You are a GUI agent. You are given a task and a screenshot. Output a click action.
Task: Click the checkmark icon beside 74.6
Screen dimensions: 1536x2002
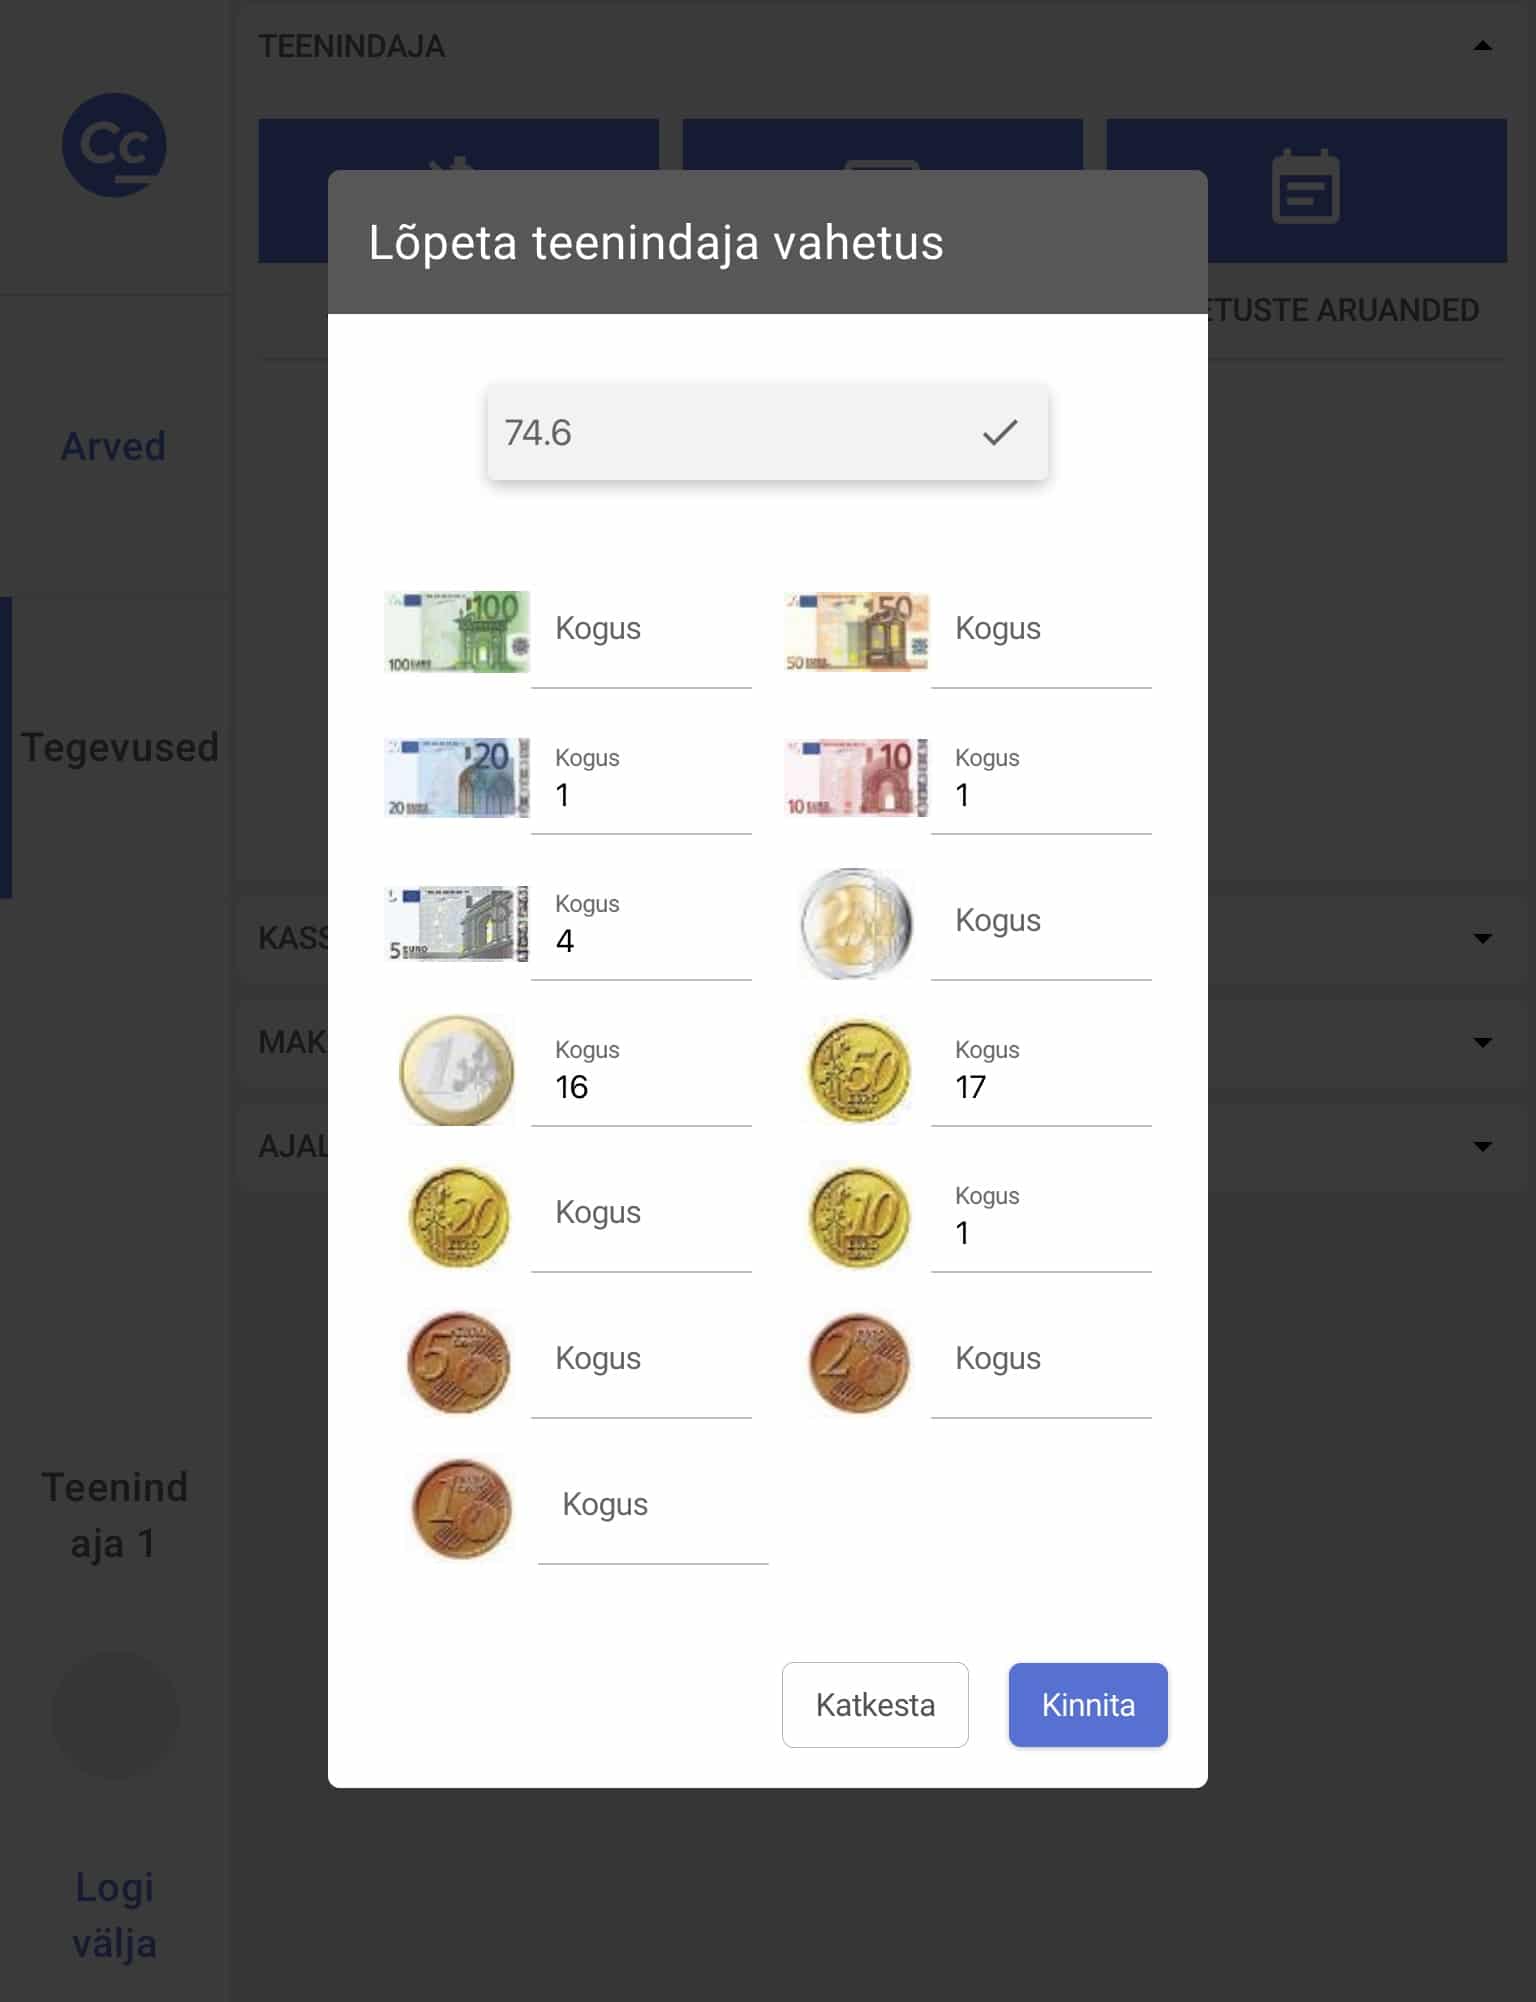point(999,432)
